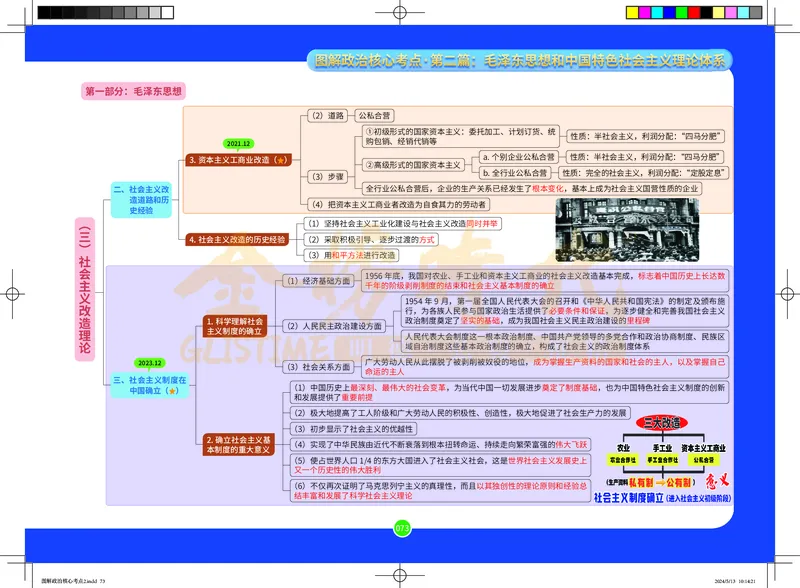Click the star beside "三、社会主义制度在中国确立"
800x588 pixels.
click(x=173, y=390)
